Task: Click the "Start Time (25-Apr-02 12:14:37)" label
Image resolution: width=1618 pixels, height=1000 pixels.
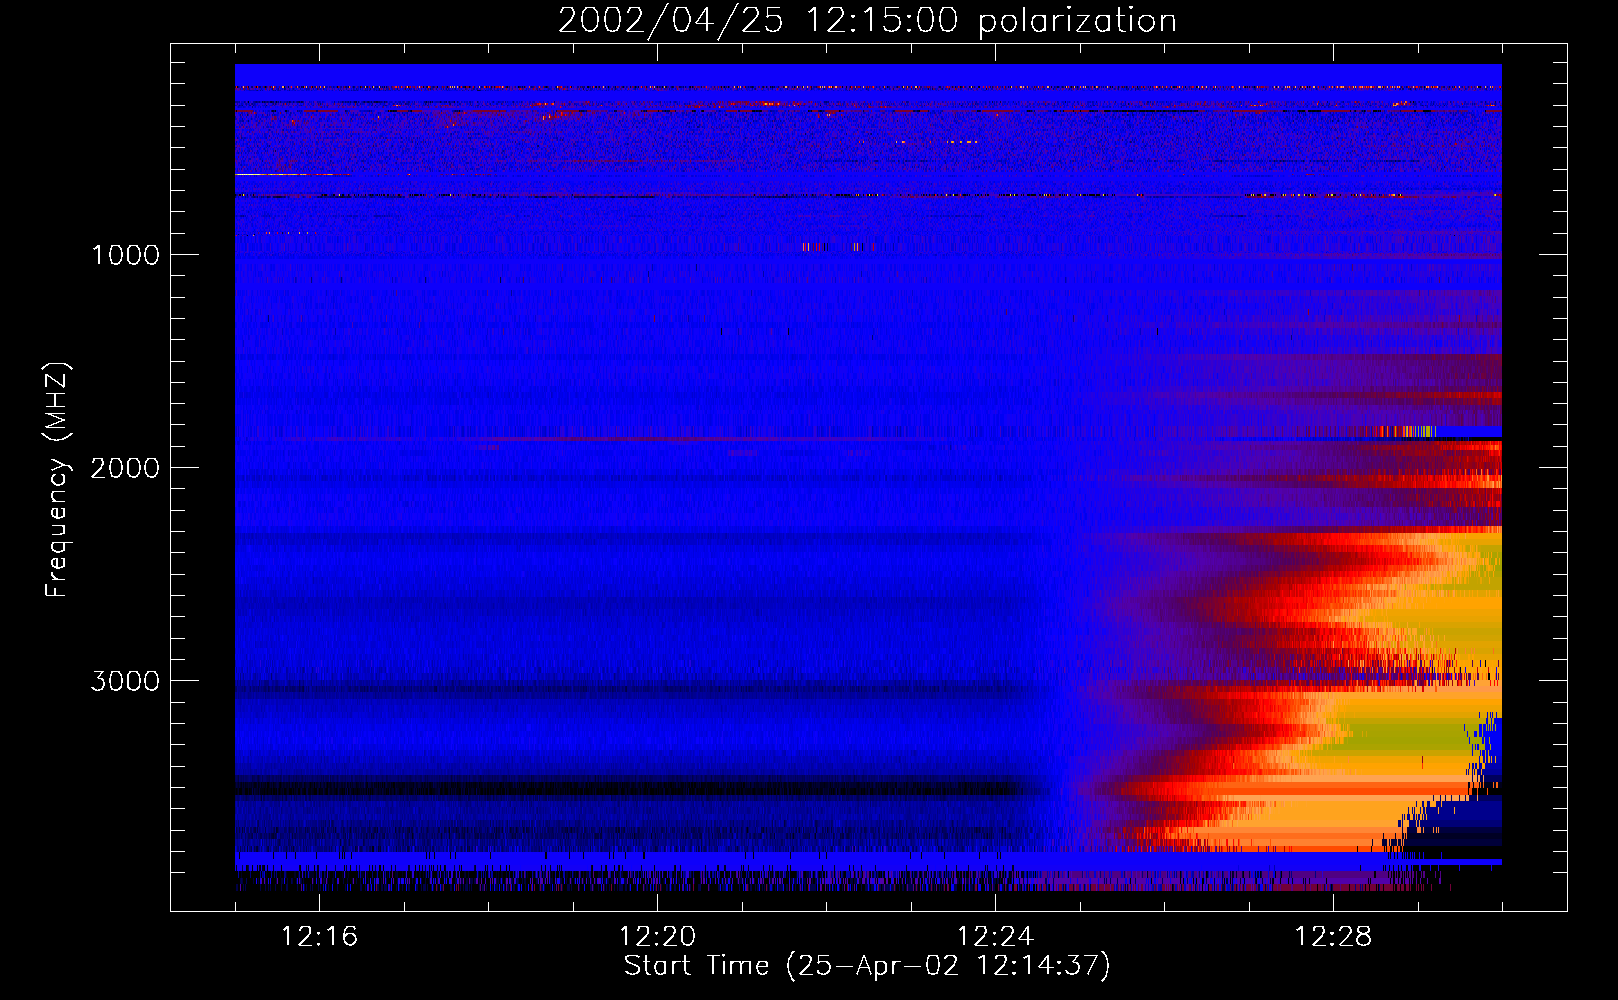Action: (x=867, y=966)
